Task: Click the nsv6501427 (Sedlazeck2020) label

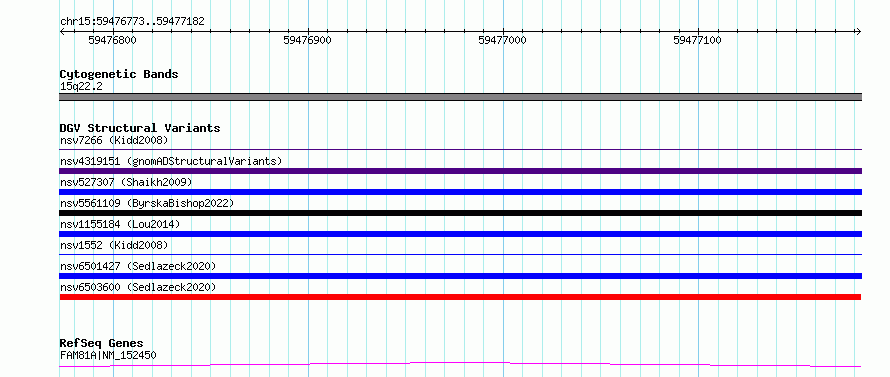Action: coord(138,266)
